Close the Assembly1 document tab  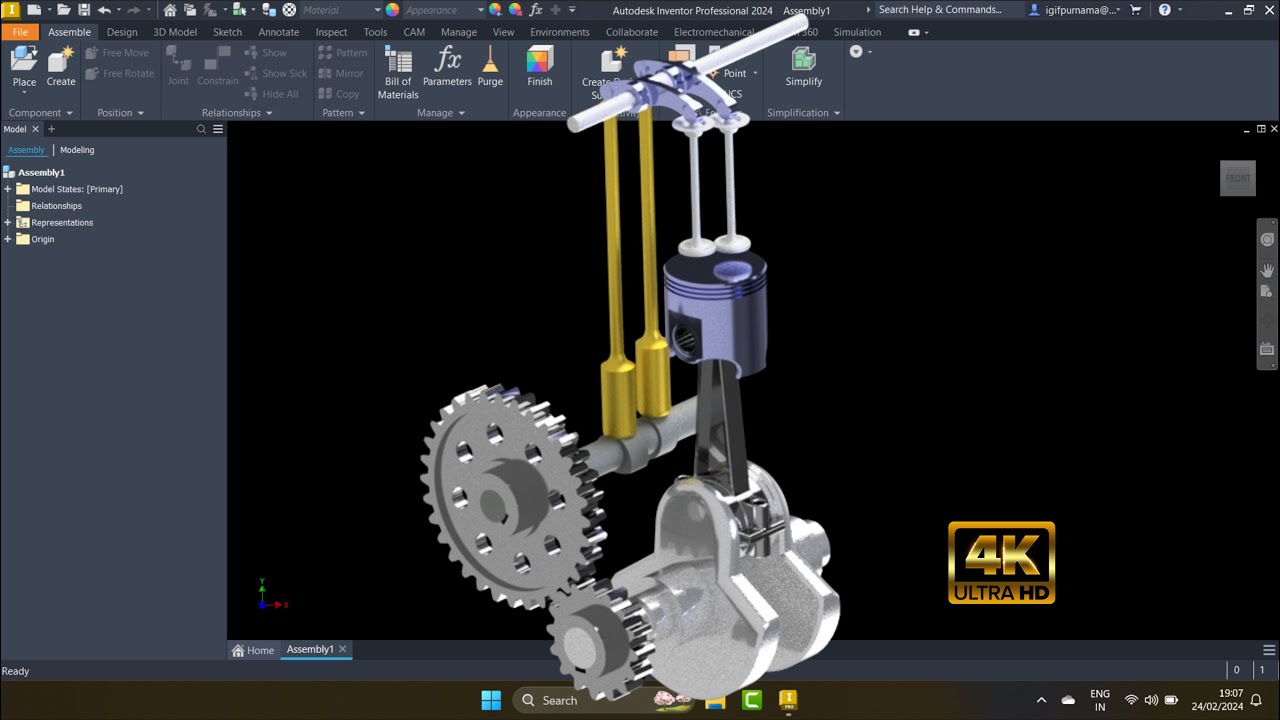(342, 649)
